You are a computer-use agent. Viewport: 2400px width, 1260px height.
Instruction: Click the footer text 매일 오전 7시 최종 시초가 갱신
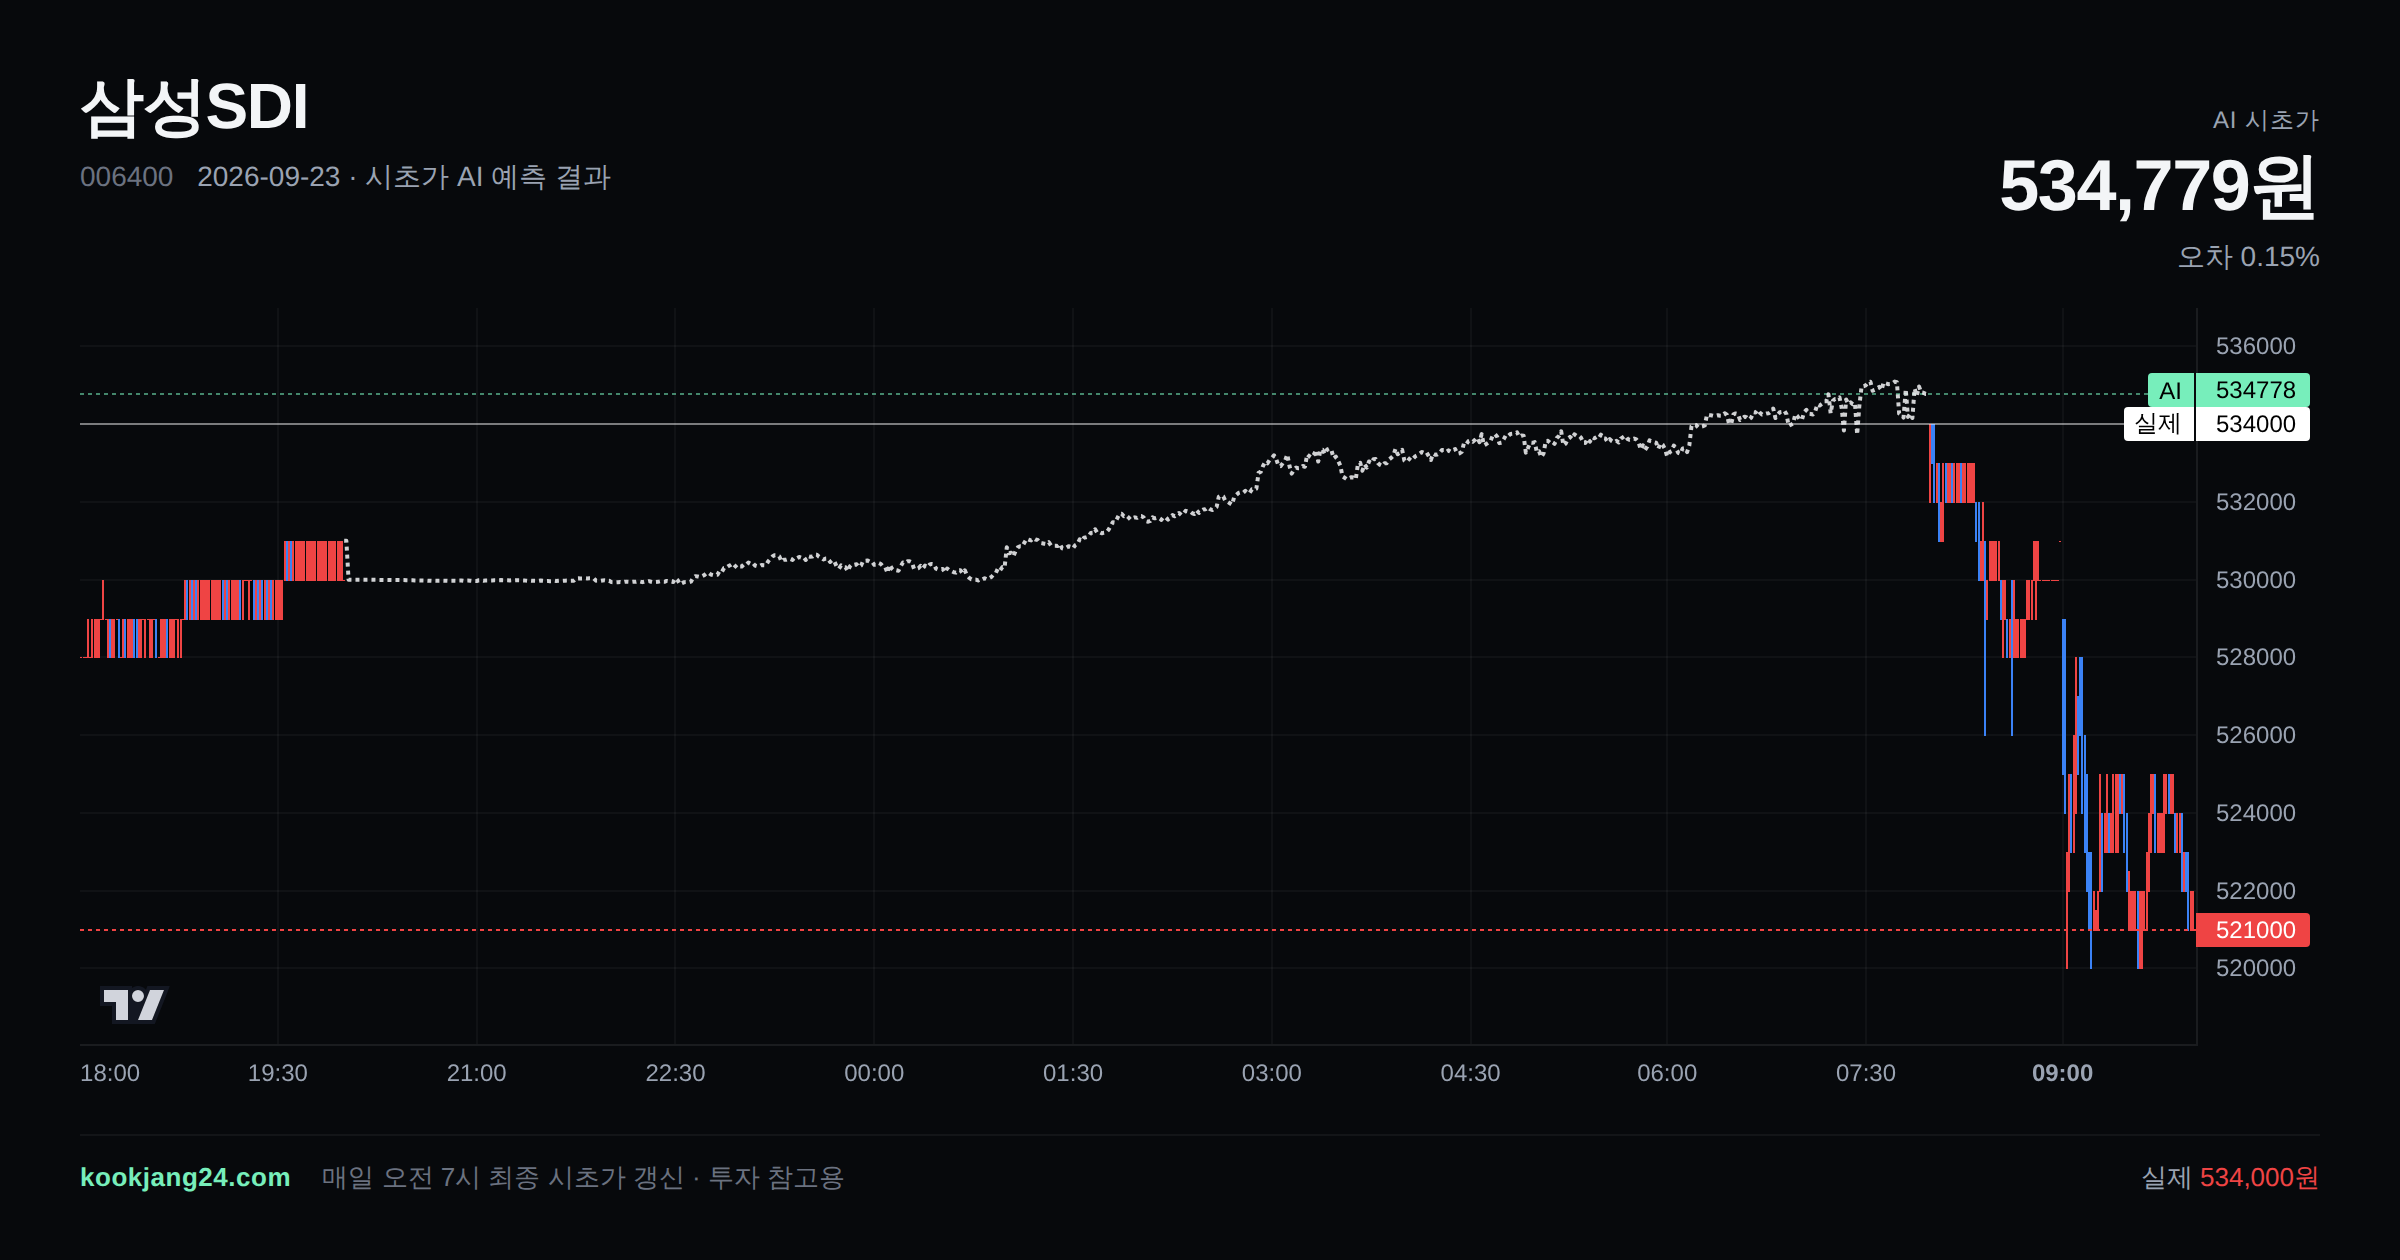(x=502, y=1177)
